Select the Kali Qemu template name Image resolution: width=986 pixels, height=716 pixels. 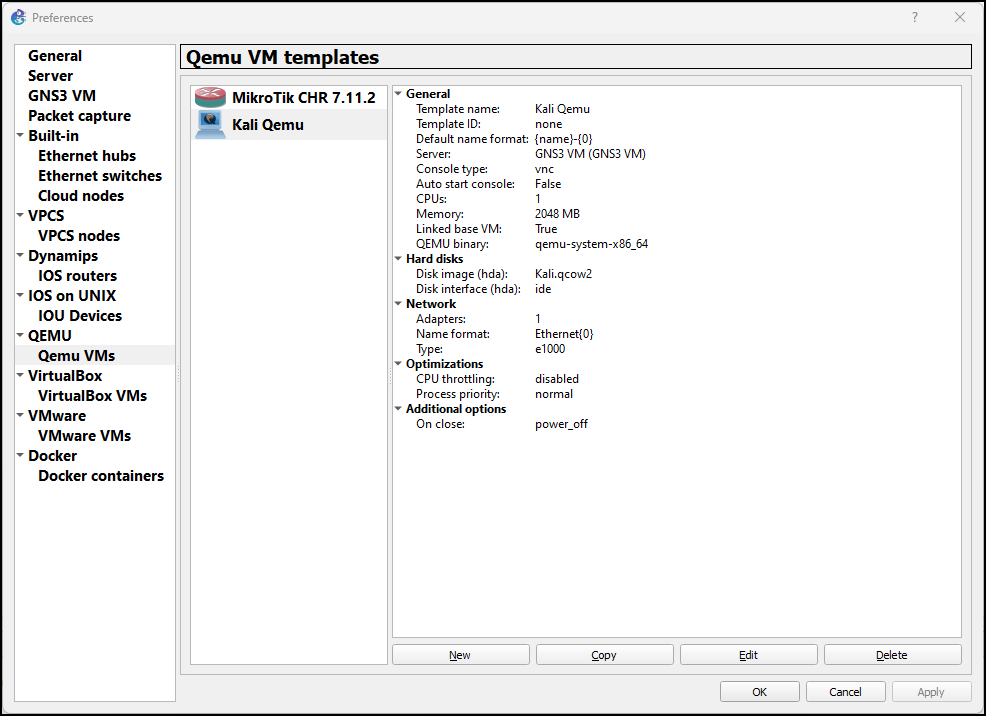268,125
